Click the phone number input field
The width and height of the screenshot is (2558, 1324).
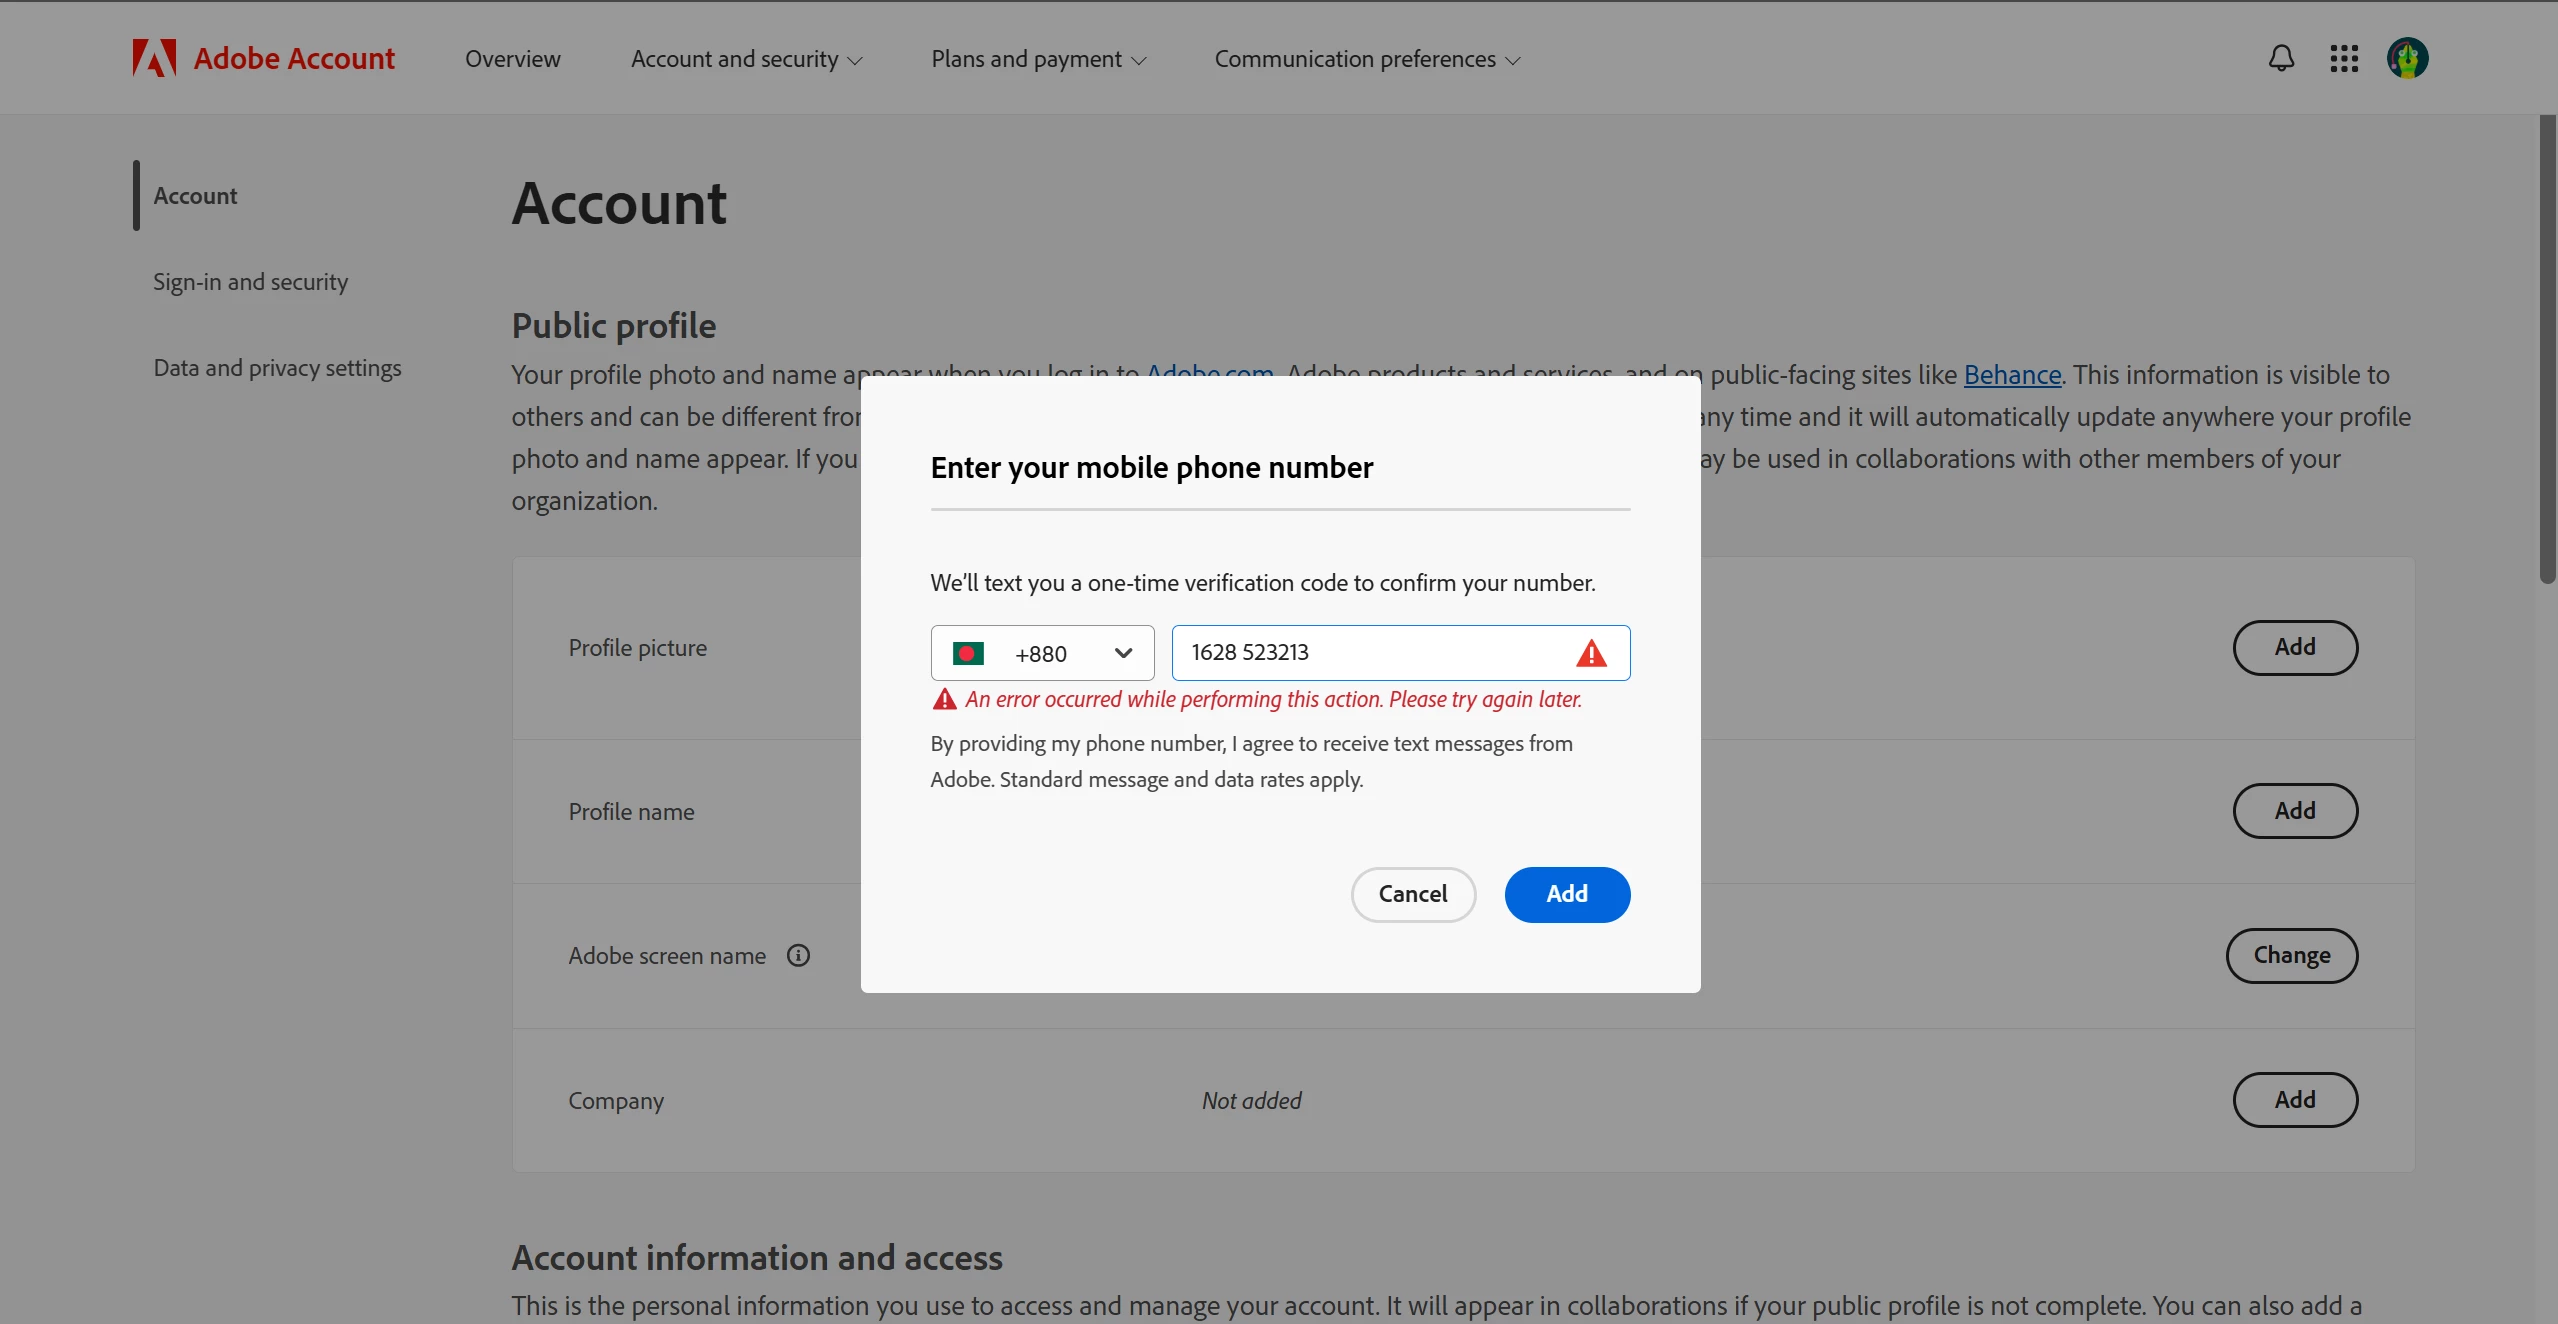click(1370, 653)
